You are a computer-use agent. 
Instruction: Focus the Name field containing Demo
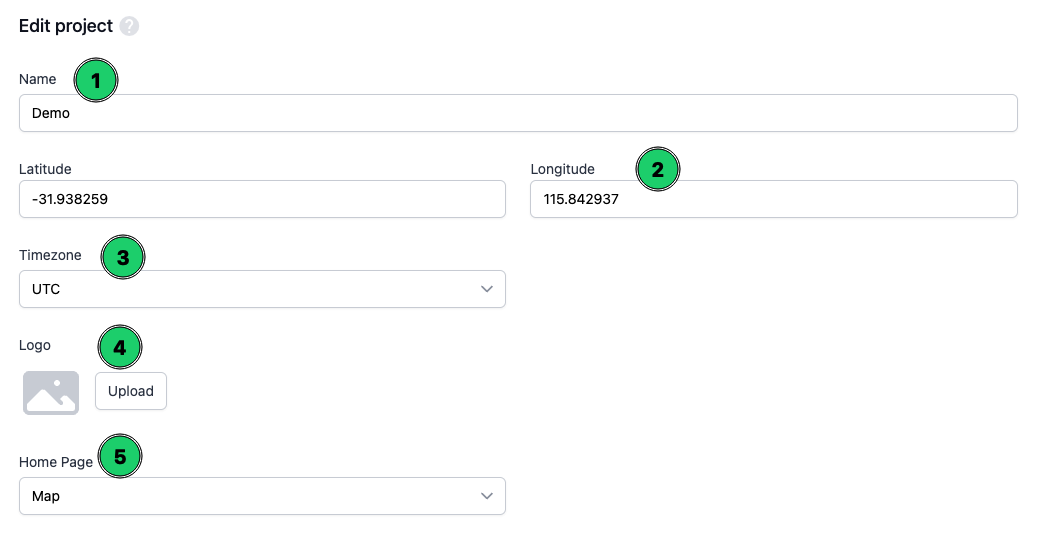518,113
